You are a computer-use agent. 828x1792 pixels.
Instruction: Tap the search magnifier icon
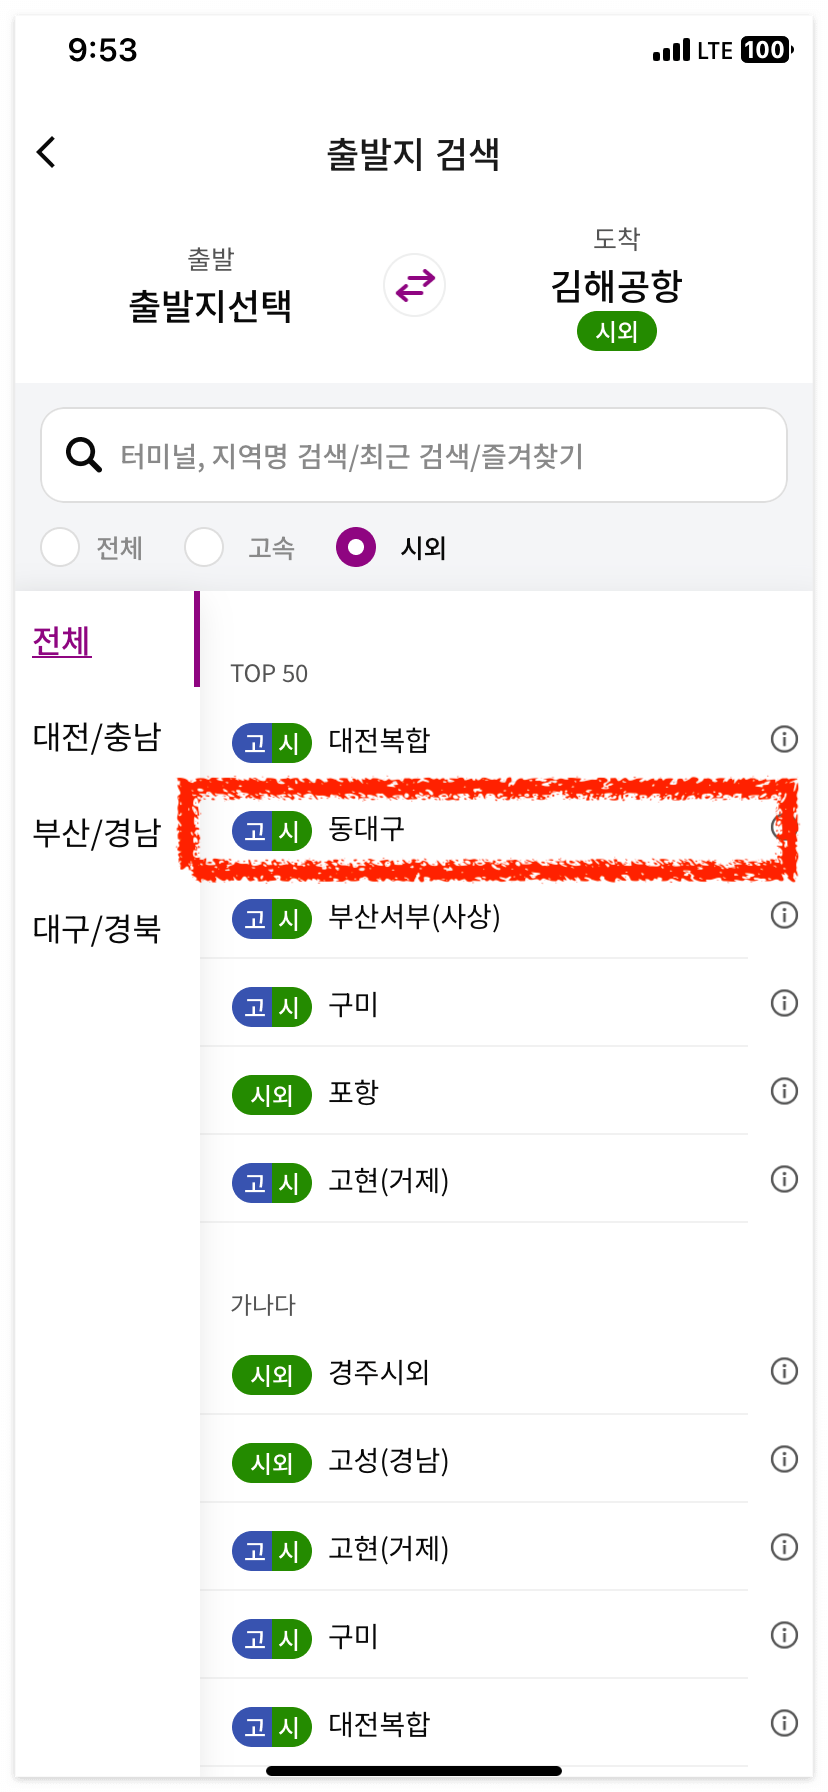(82, 454)
